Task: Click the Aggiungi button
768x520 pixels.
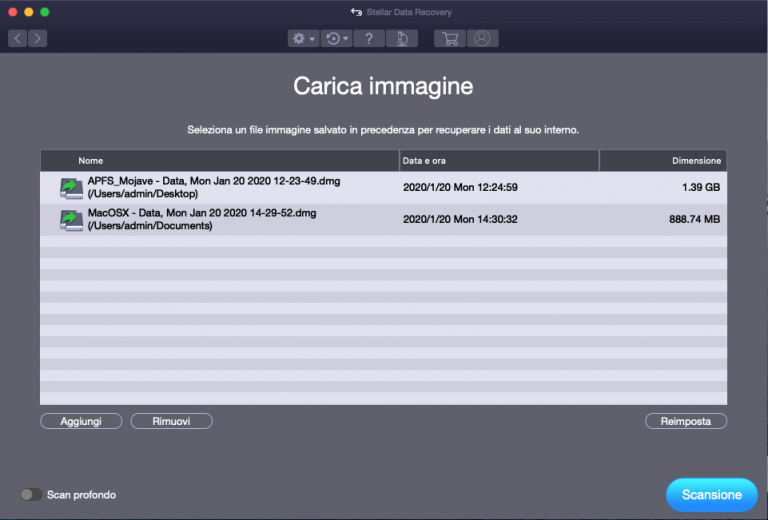Action: [x=81, y=421]
